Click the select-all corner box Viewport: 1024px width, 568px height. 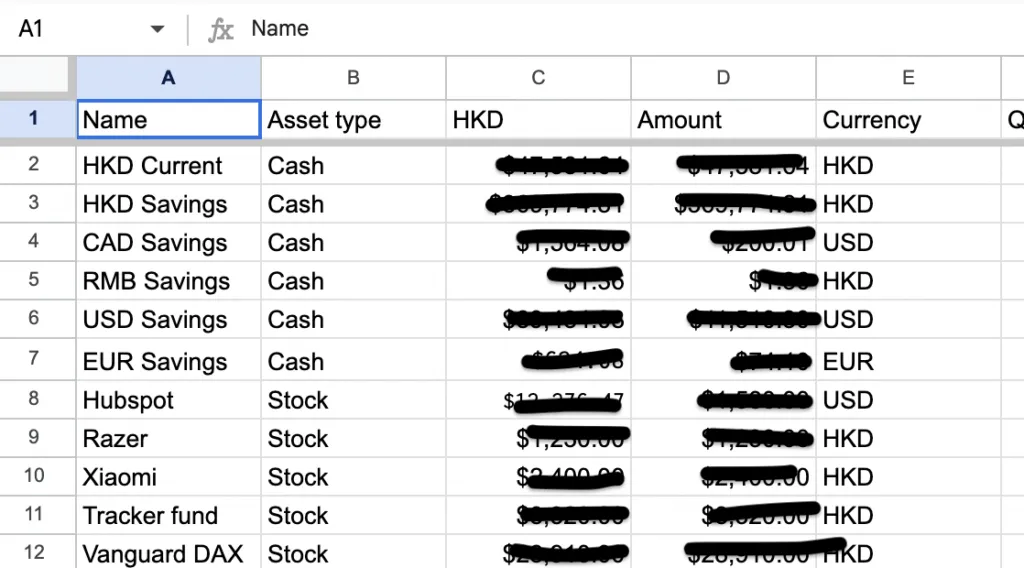tap(34, 76)
